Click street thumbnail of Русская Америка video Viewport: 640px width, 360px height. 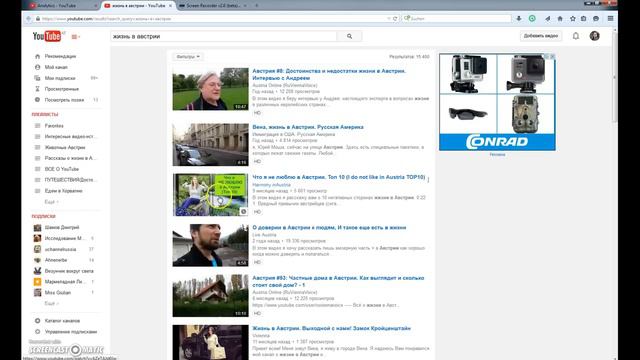210,144
